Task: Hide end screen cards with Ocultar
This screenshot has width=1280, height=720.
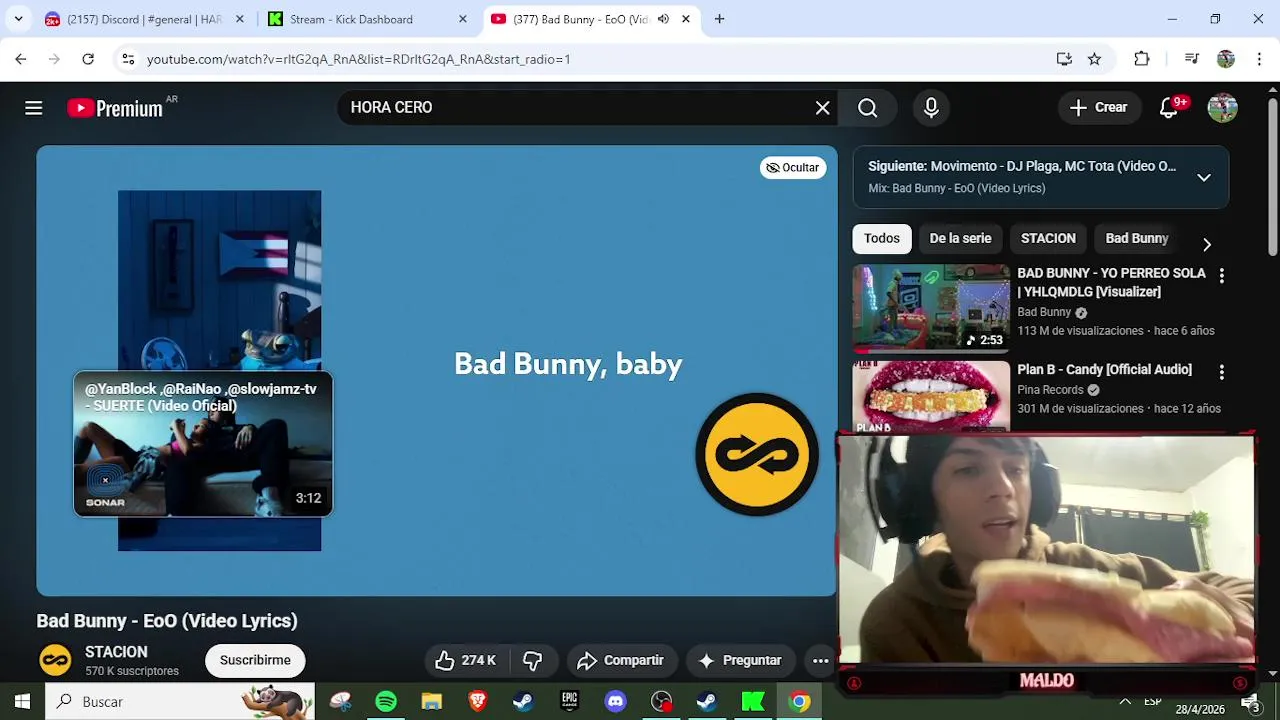Action: point(792,167)
